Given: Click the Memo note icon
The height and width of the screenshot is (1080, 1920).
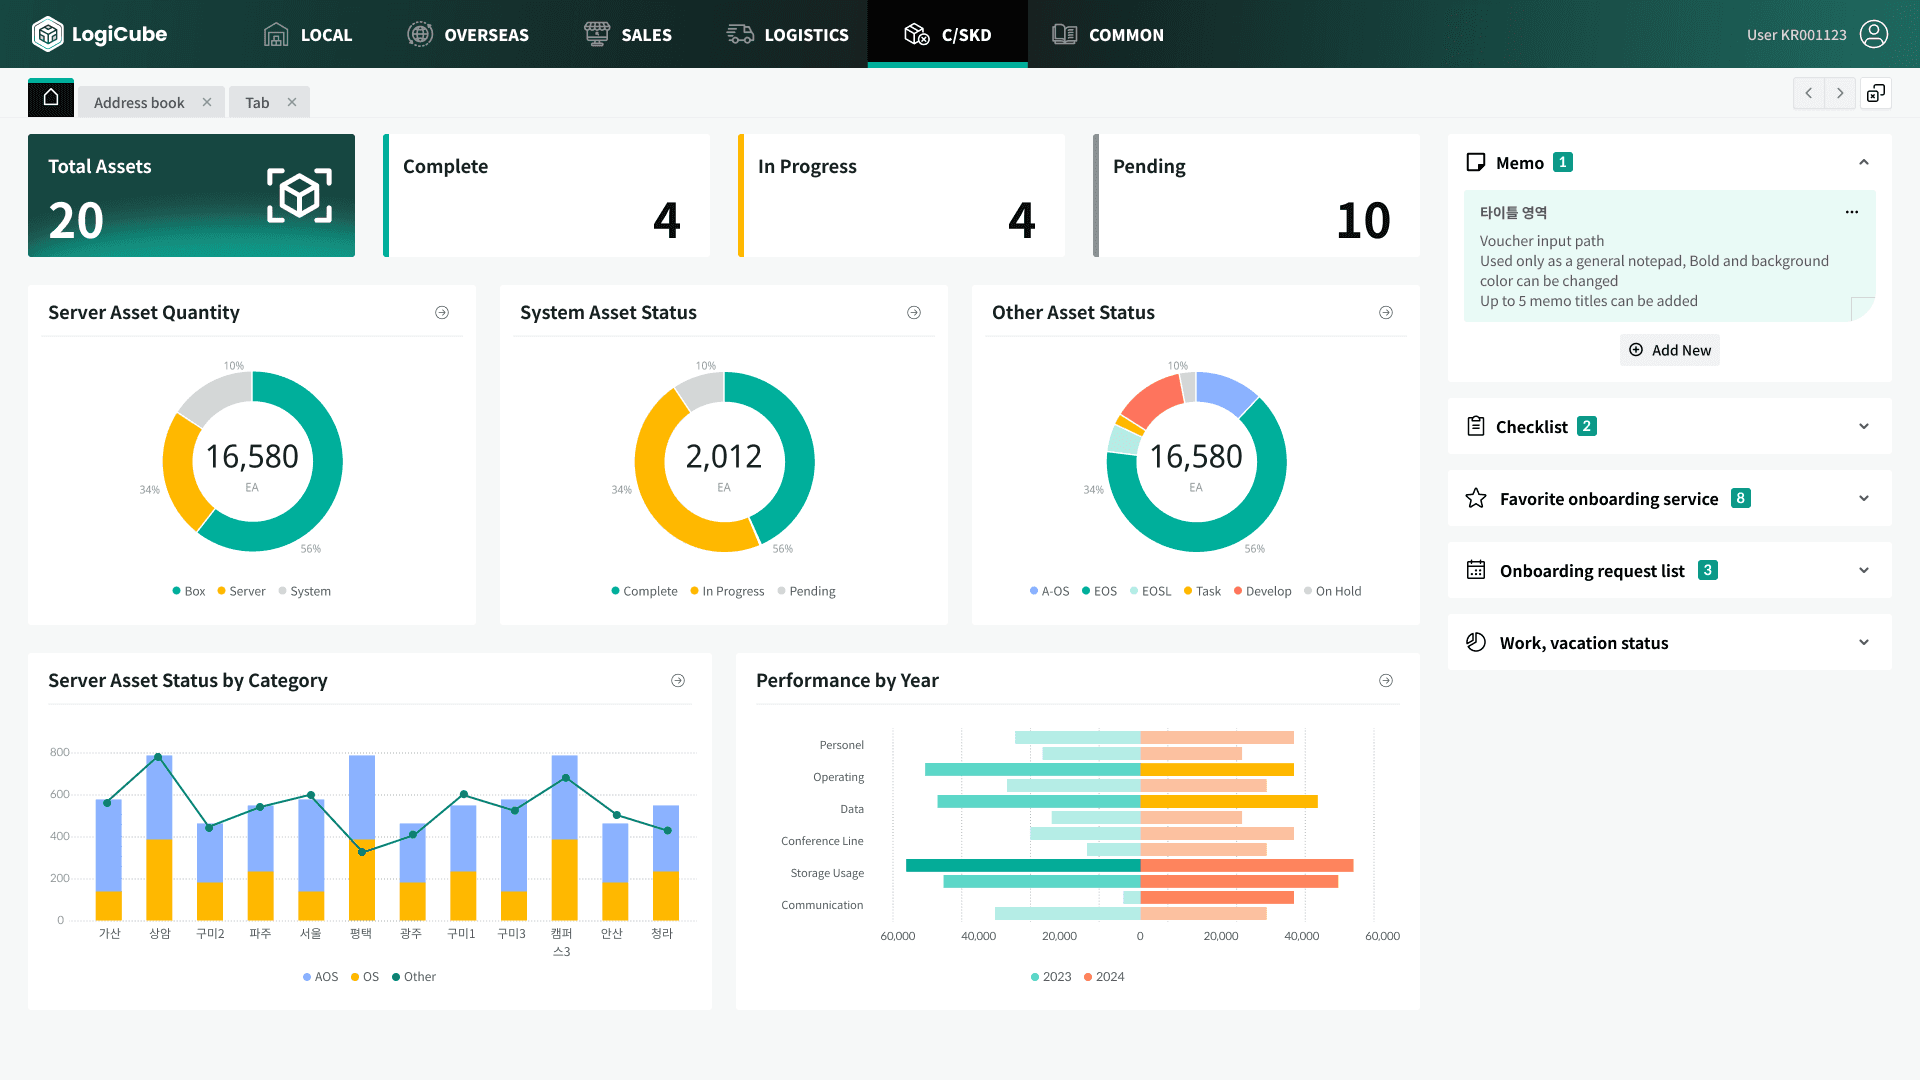Looking at the screenshot, I should pos(1475,162).
